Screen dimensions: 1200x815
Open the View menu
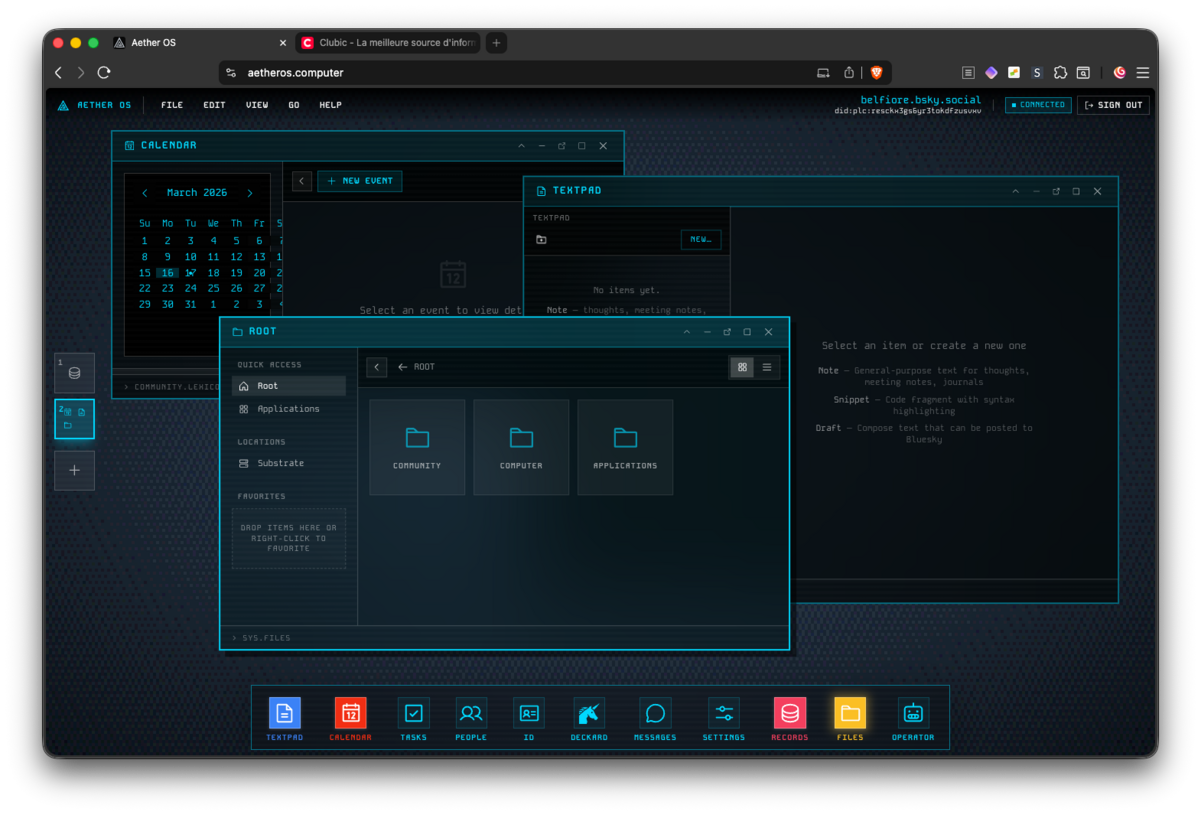click(257, 105)
